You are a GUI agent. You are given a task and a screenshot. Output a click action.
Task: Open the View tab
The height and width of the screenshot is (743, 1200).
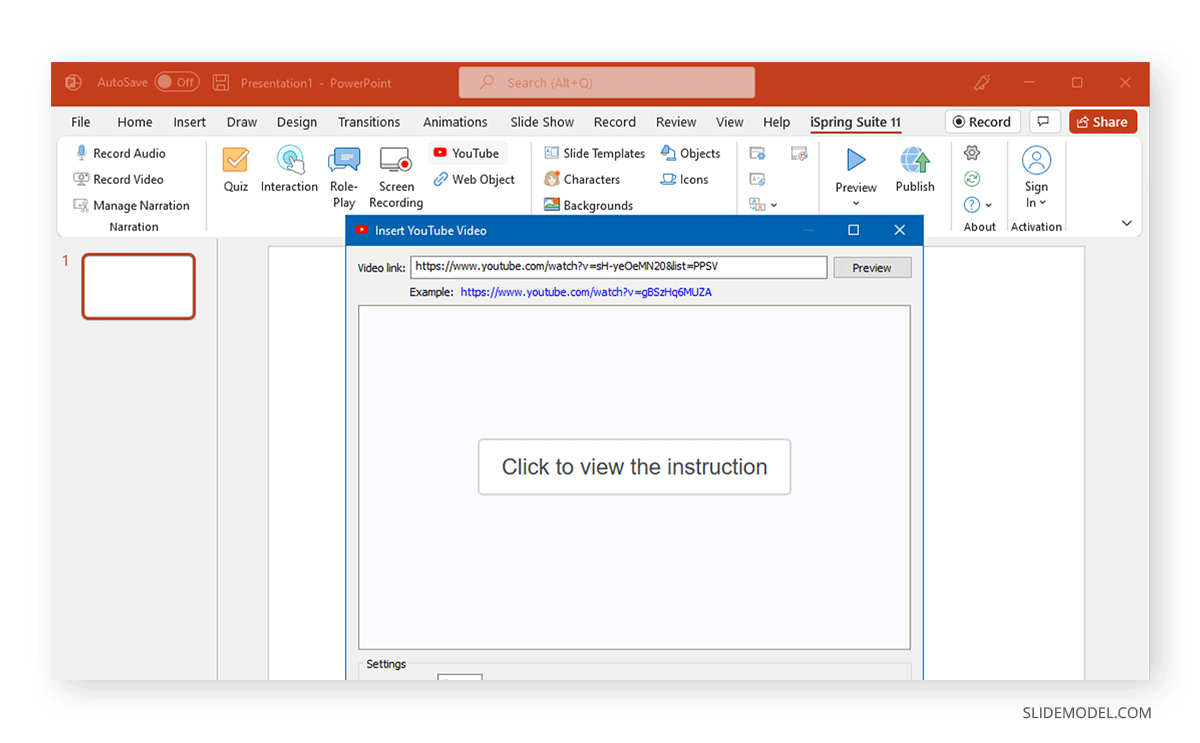tap(730, 122)
